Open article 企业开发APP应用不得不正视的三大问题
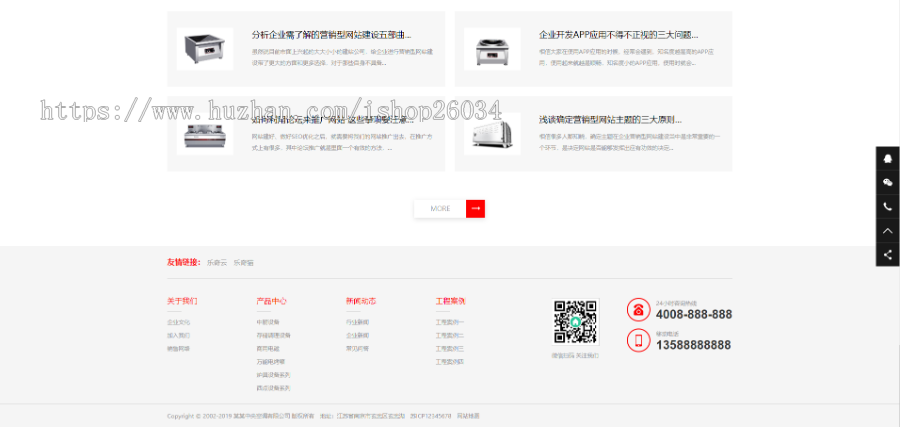Screen dimensions: 900x427 (x=618, y=35)
